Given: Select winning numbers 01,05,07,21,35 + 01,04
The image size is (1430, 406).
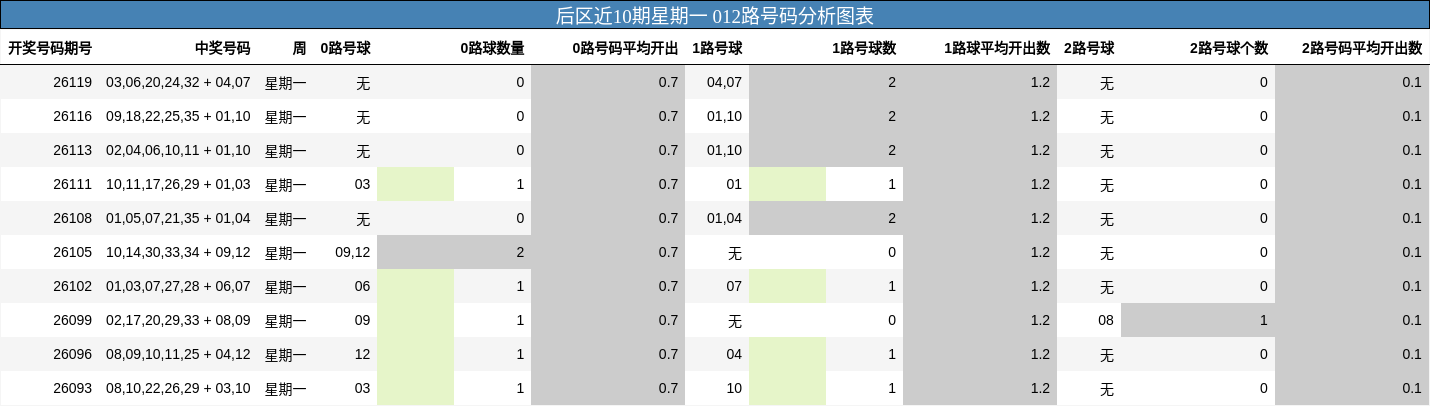Looking at the screenshot, I should [x=178, y=218].
